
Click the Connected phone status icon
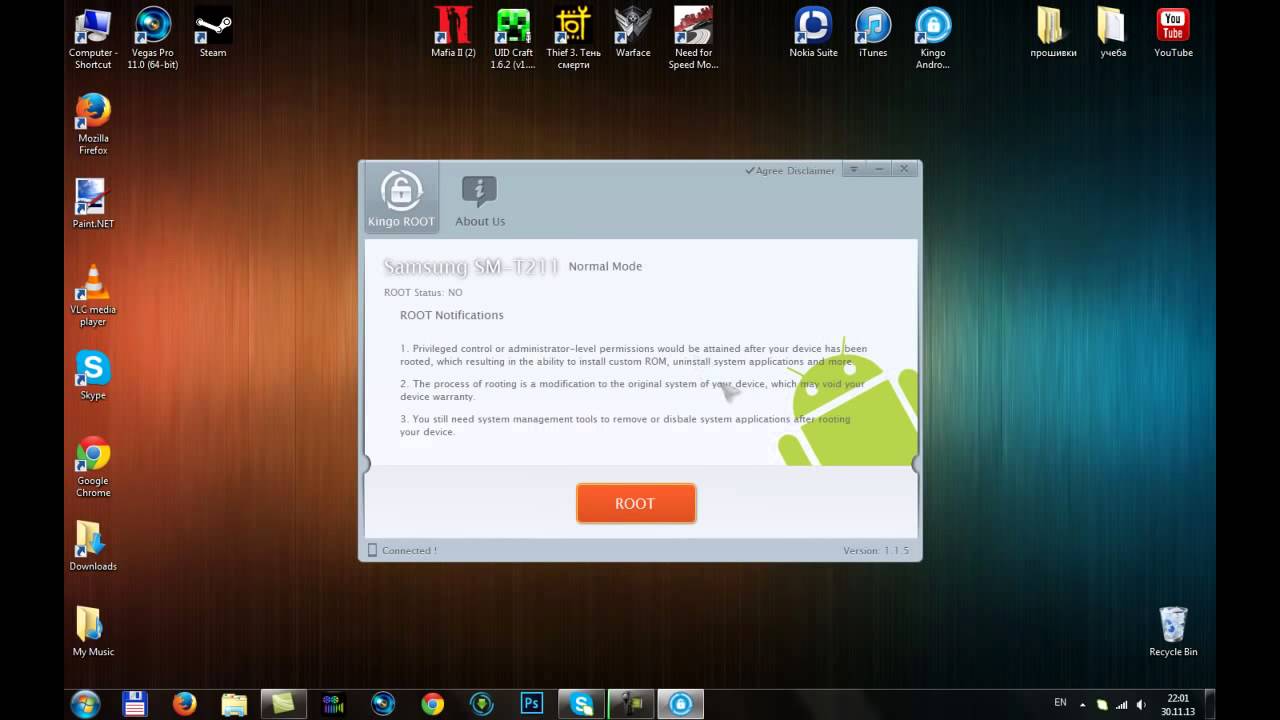[x=372, y=550]
